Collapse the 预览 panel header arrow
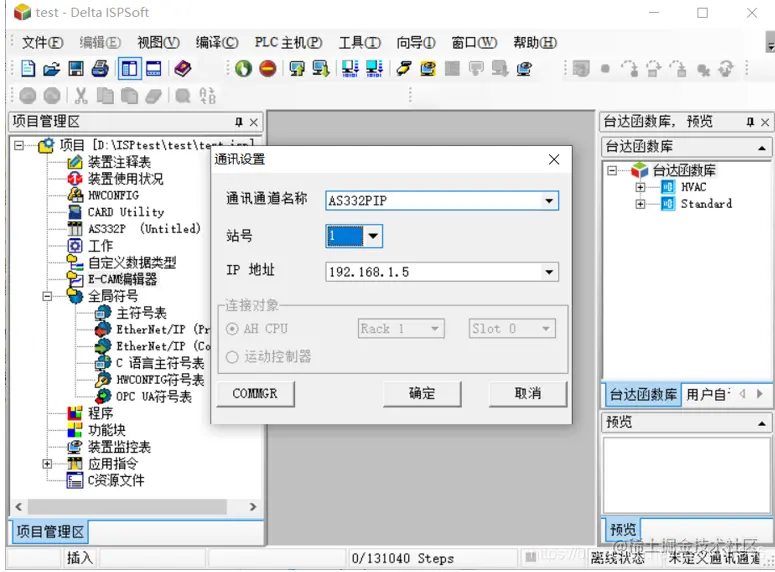This screenshot has height=572, width=775. coord(762,423)
